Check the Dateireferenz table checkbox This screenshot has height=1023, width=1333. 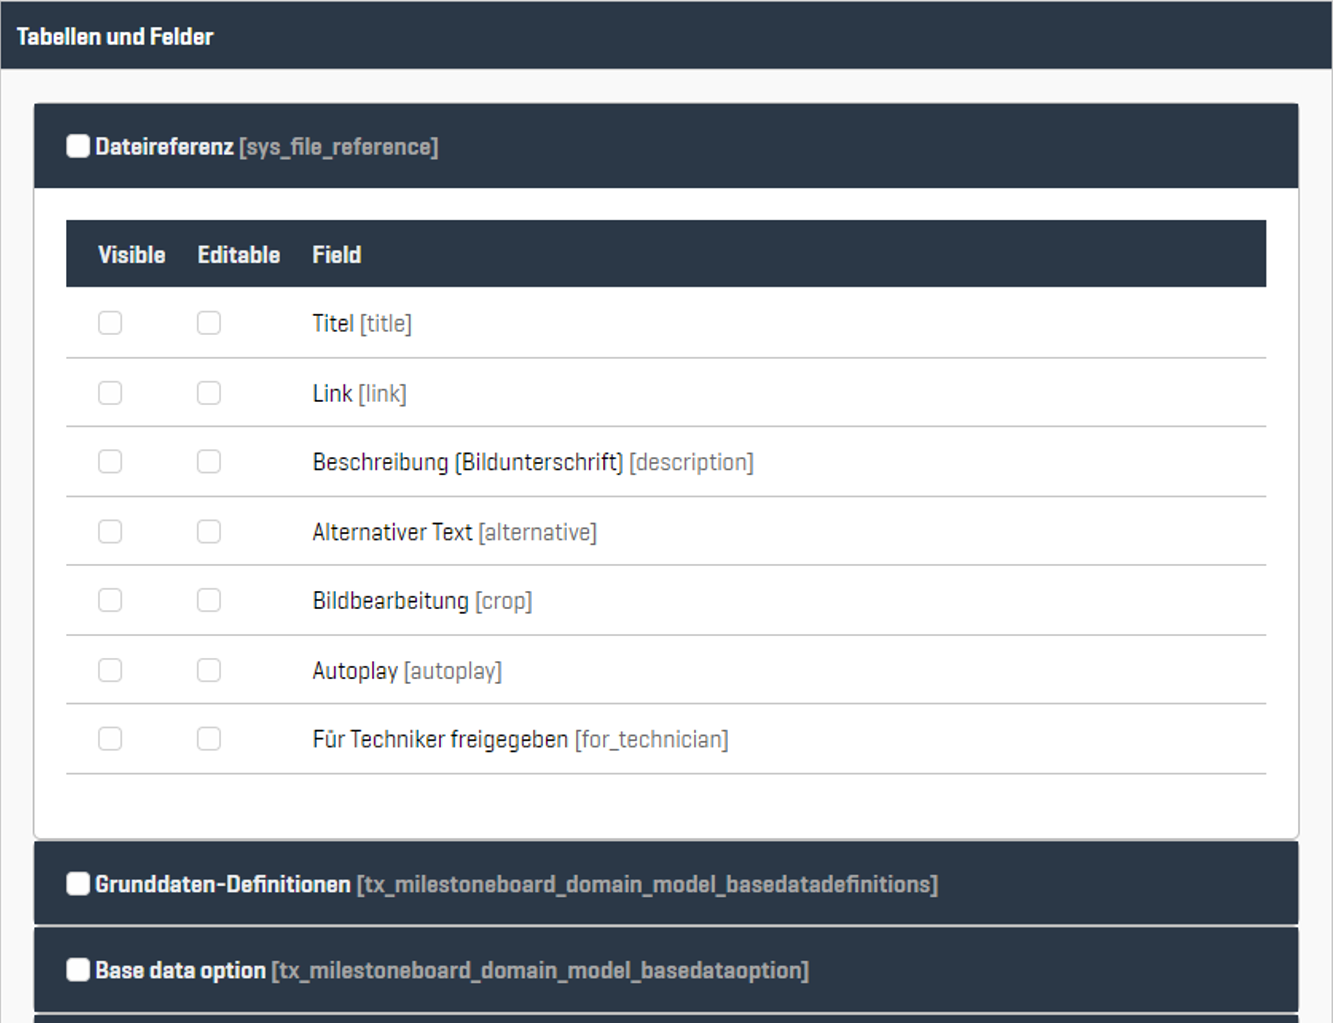(78, 147)
